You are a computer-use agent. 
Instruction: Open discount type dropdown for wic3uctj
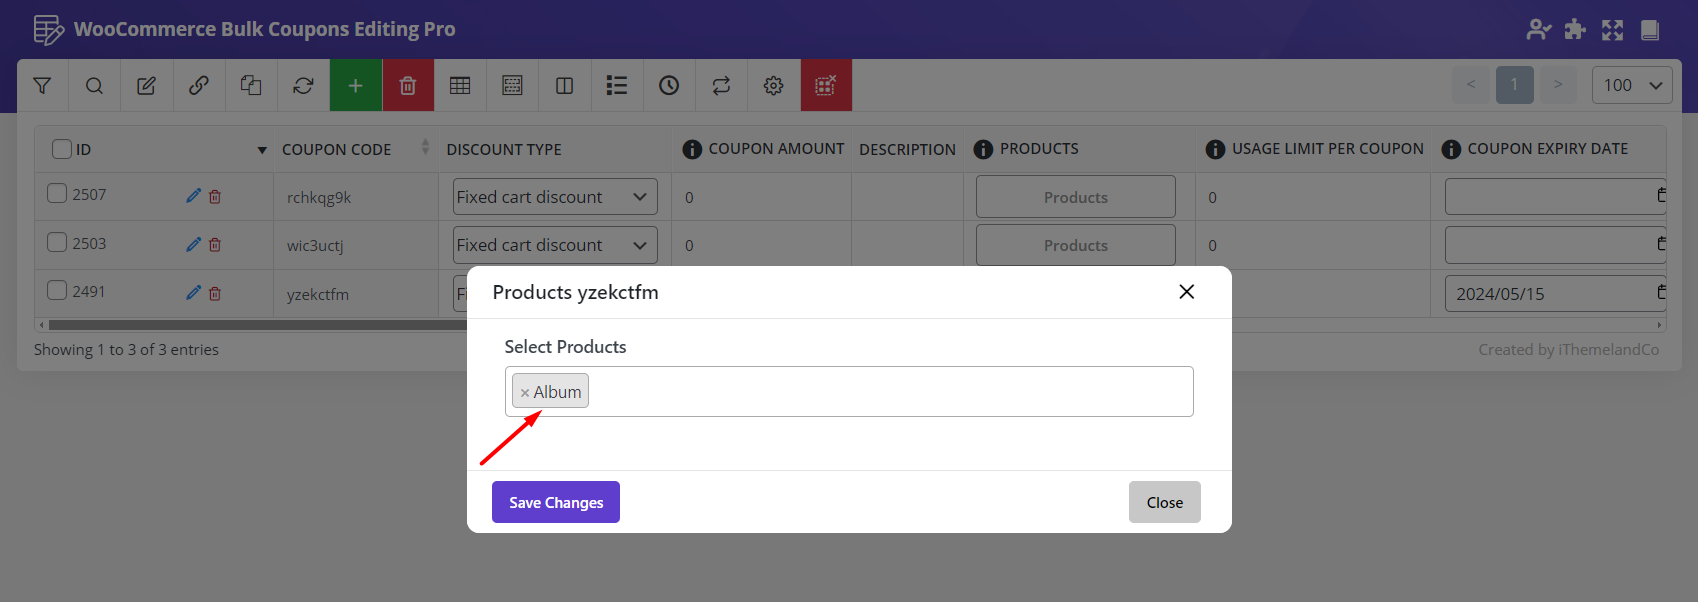(554, 245)
